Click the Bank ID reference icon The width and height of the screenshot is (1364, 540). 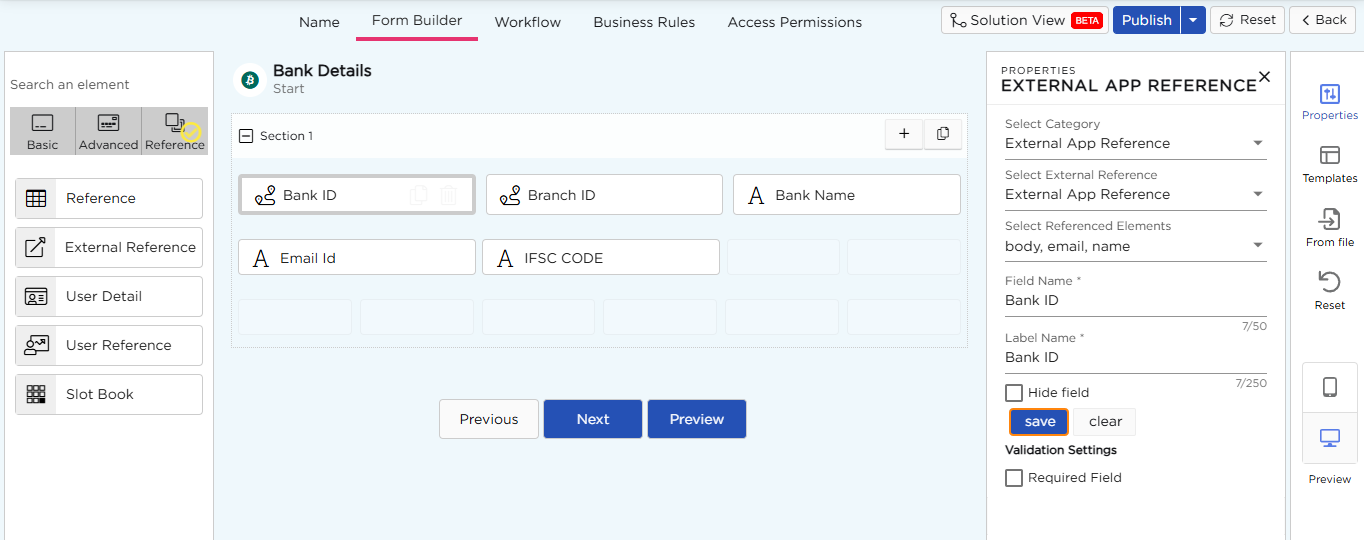click(265, 195)
